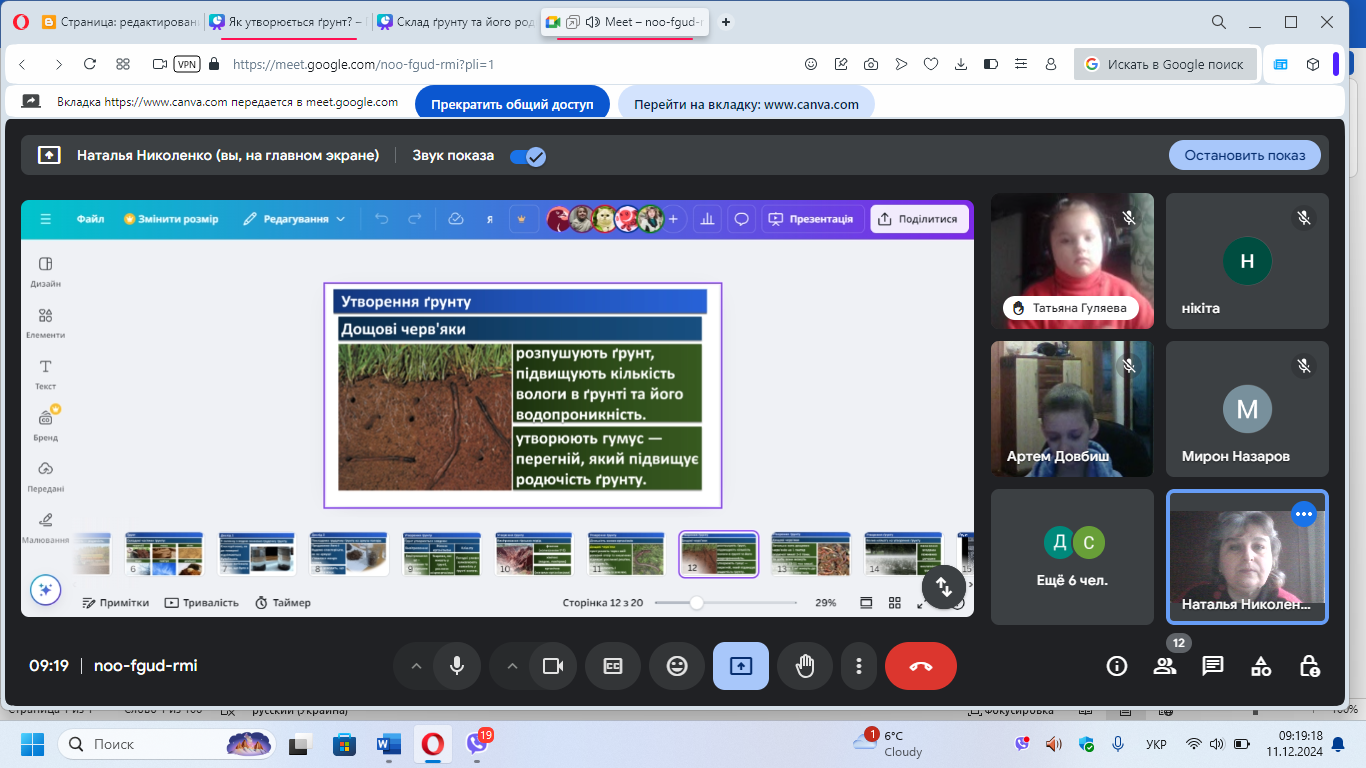The image size is (1366, 768).
Task: Open Дизайн panel in Canva sidebar
Action: (x=45, y=272)
